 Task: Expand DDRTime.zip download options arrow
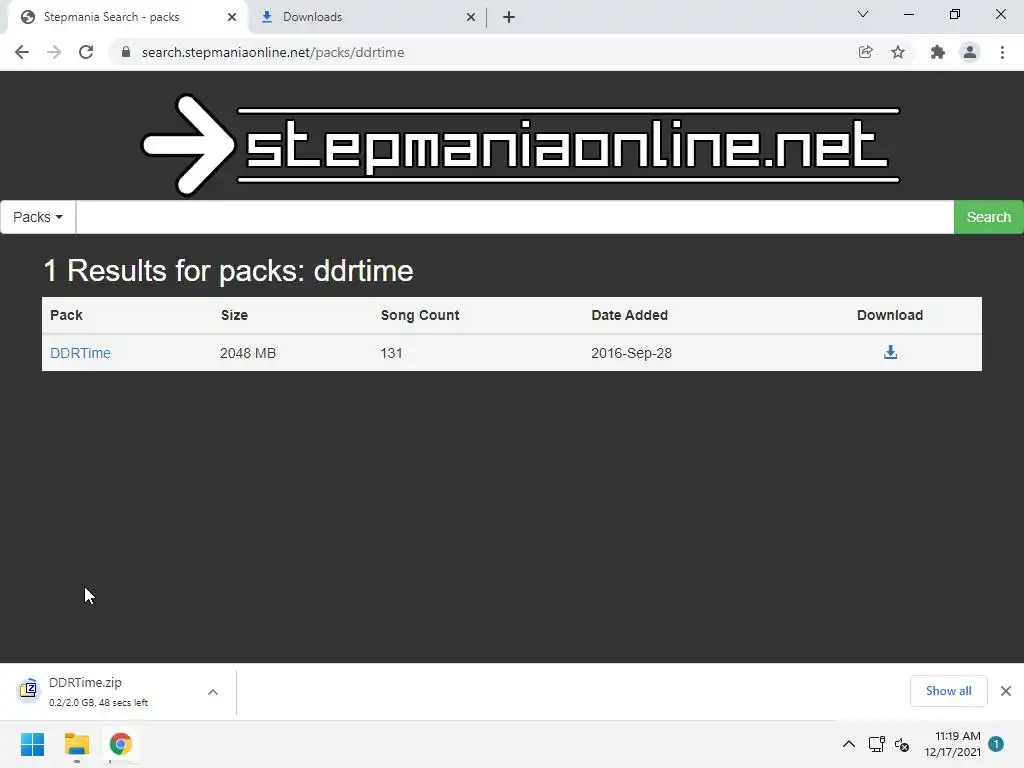click(x=213, y=692)
